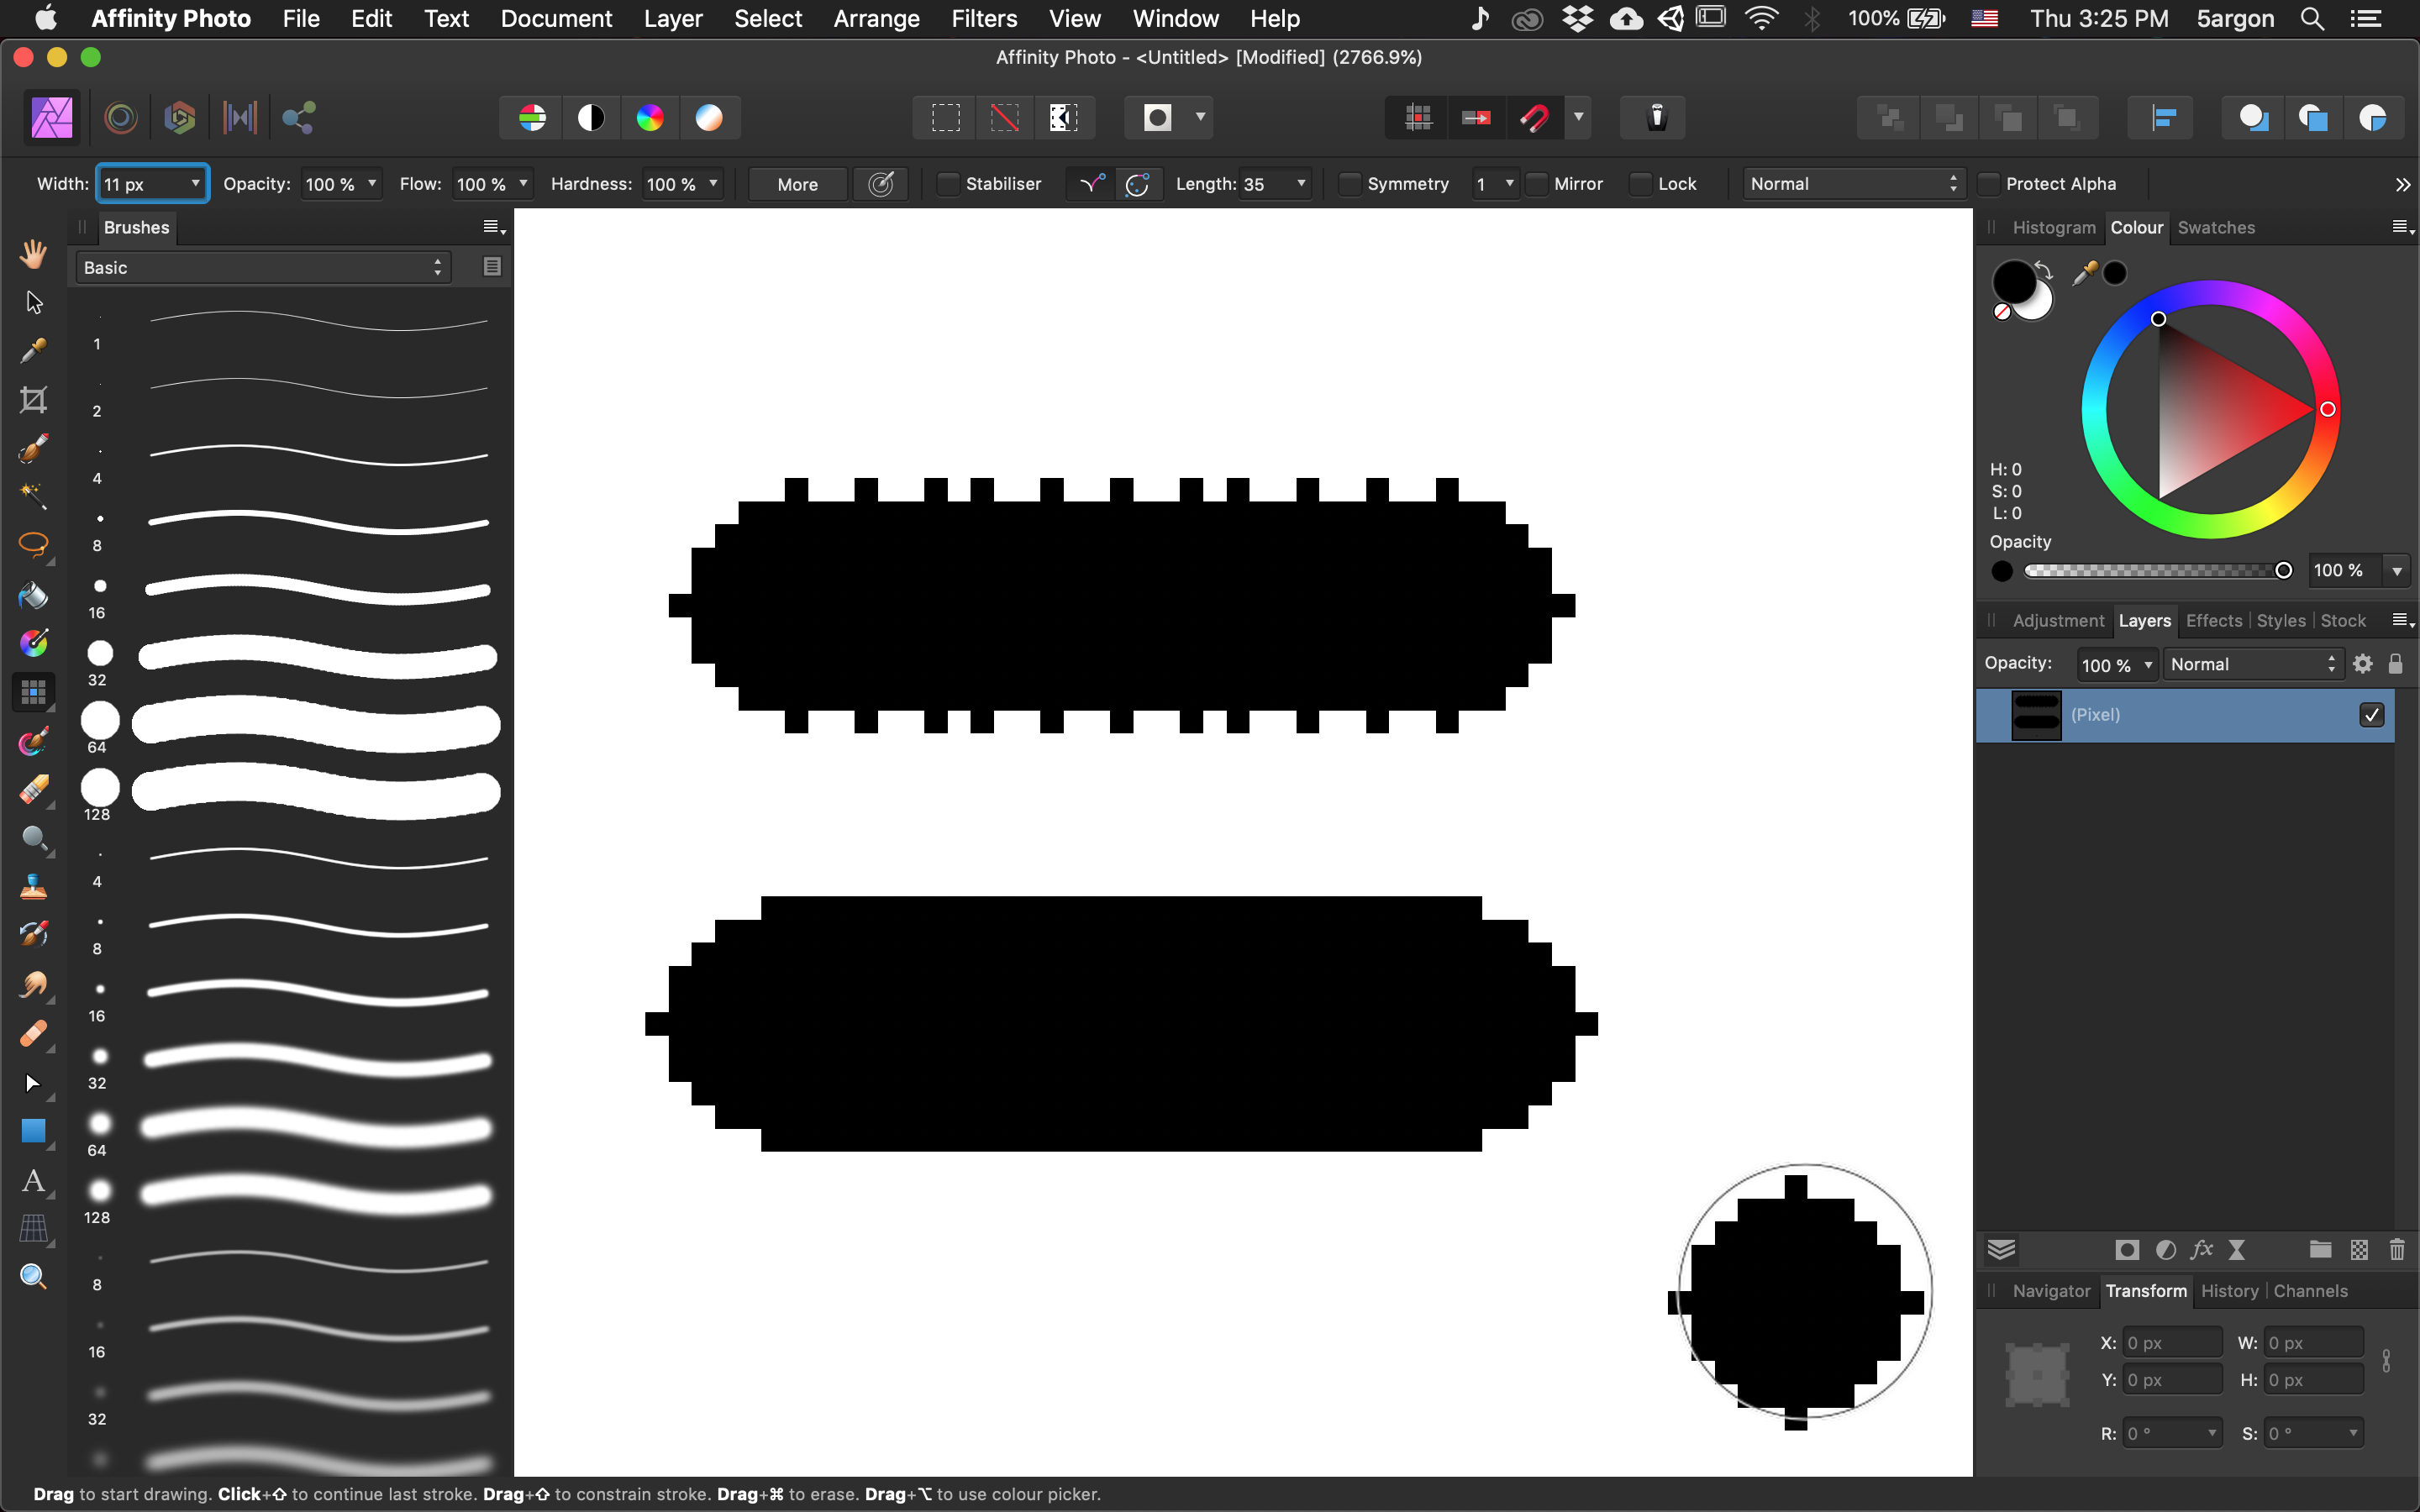Select the Clone Brush stamp tool

(x=33, y=887)
